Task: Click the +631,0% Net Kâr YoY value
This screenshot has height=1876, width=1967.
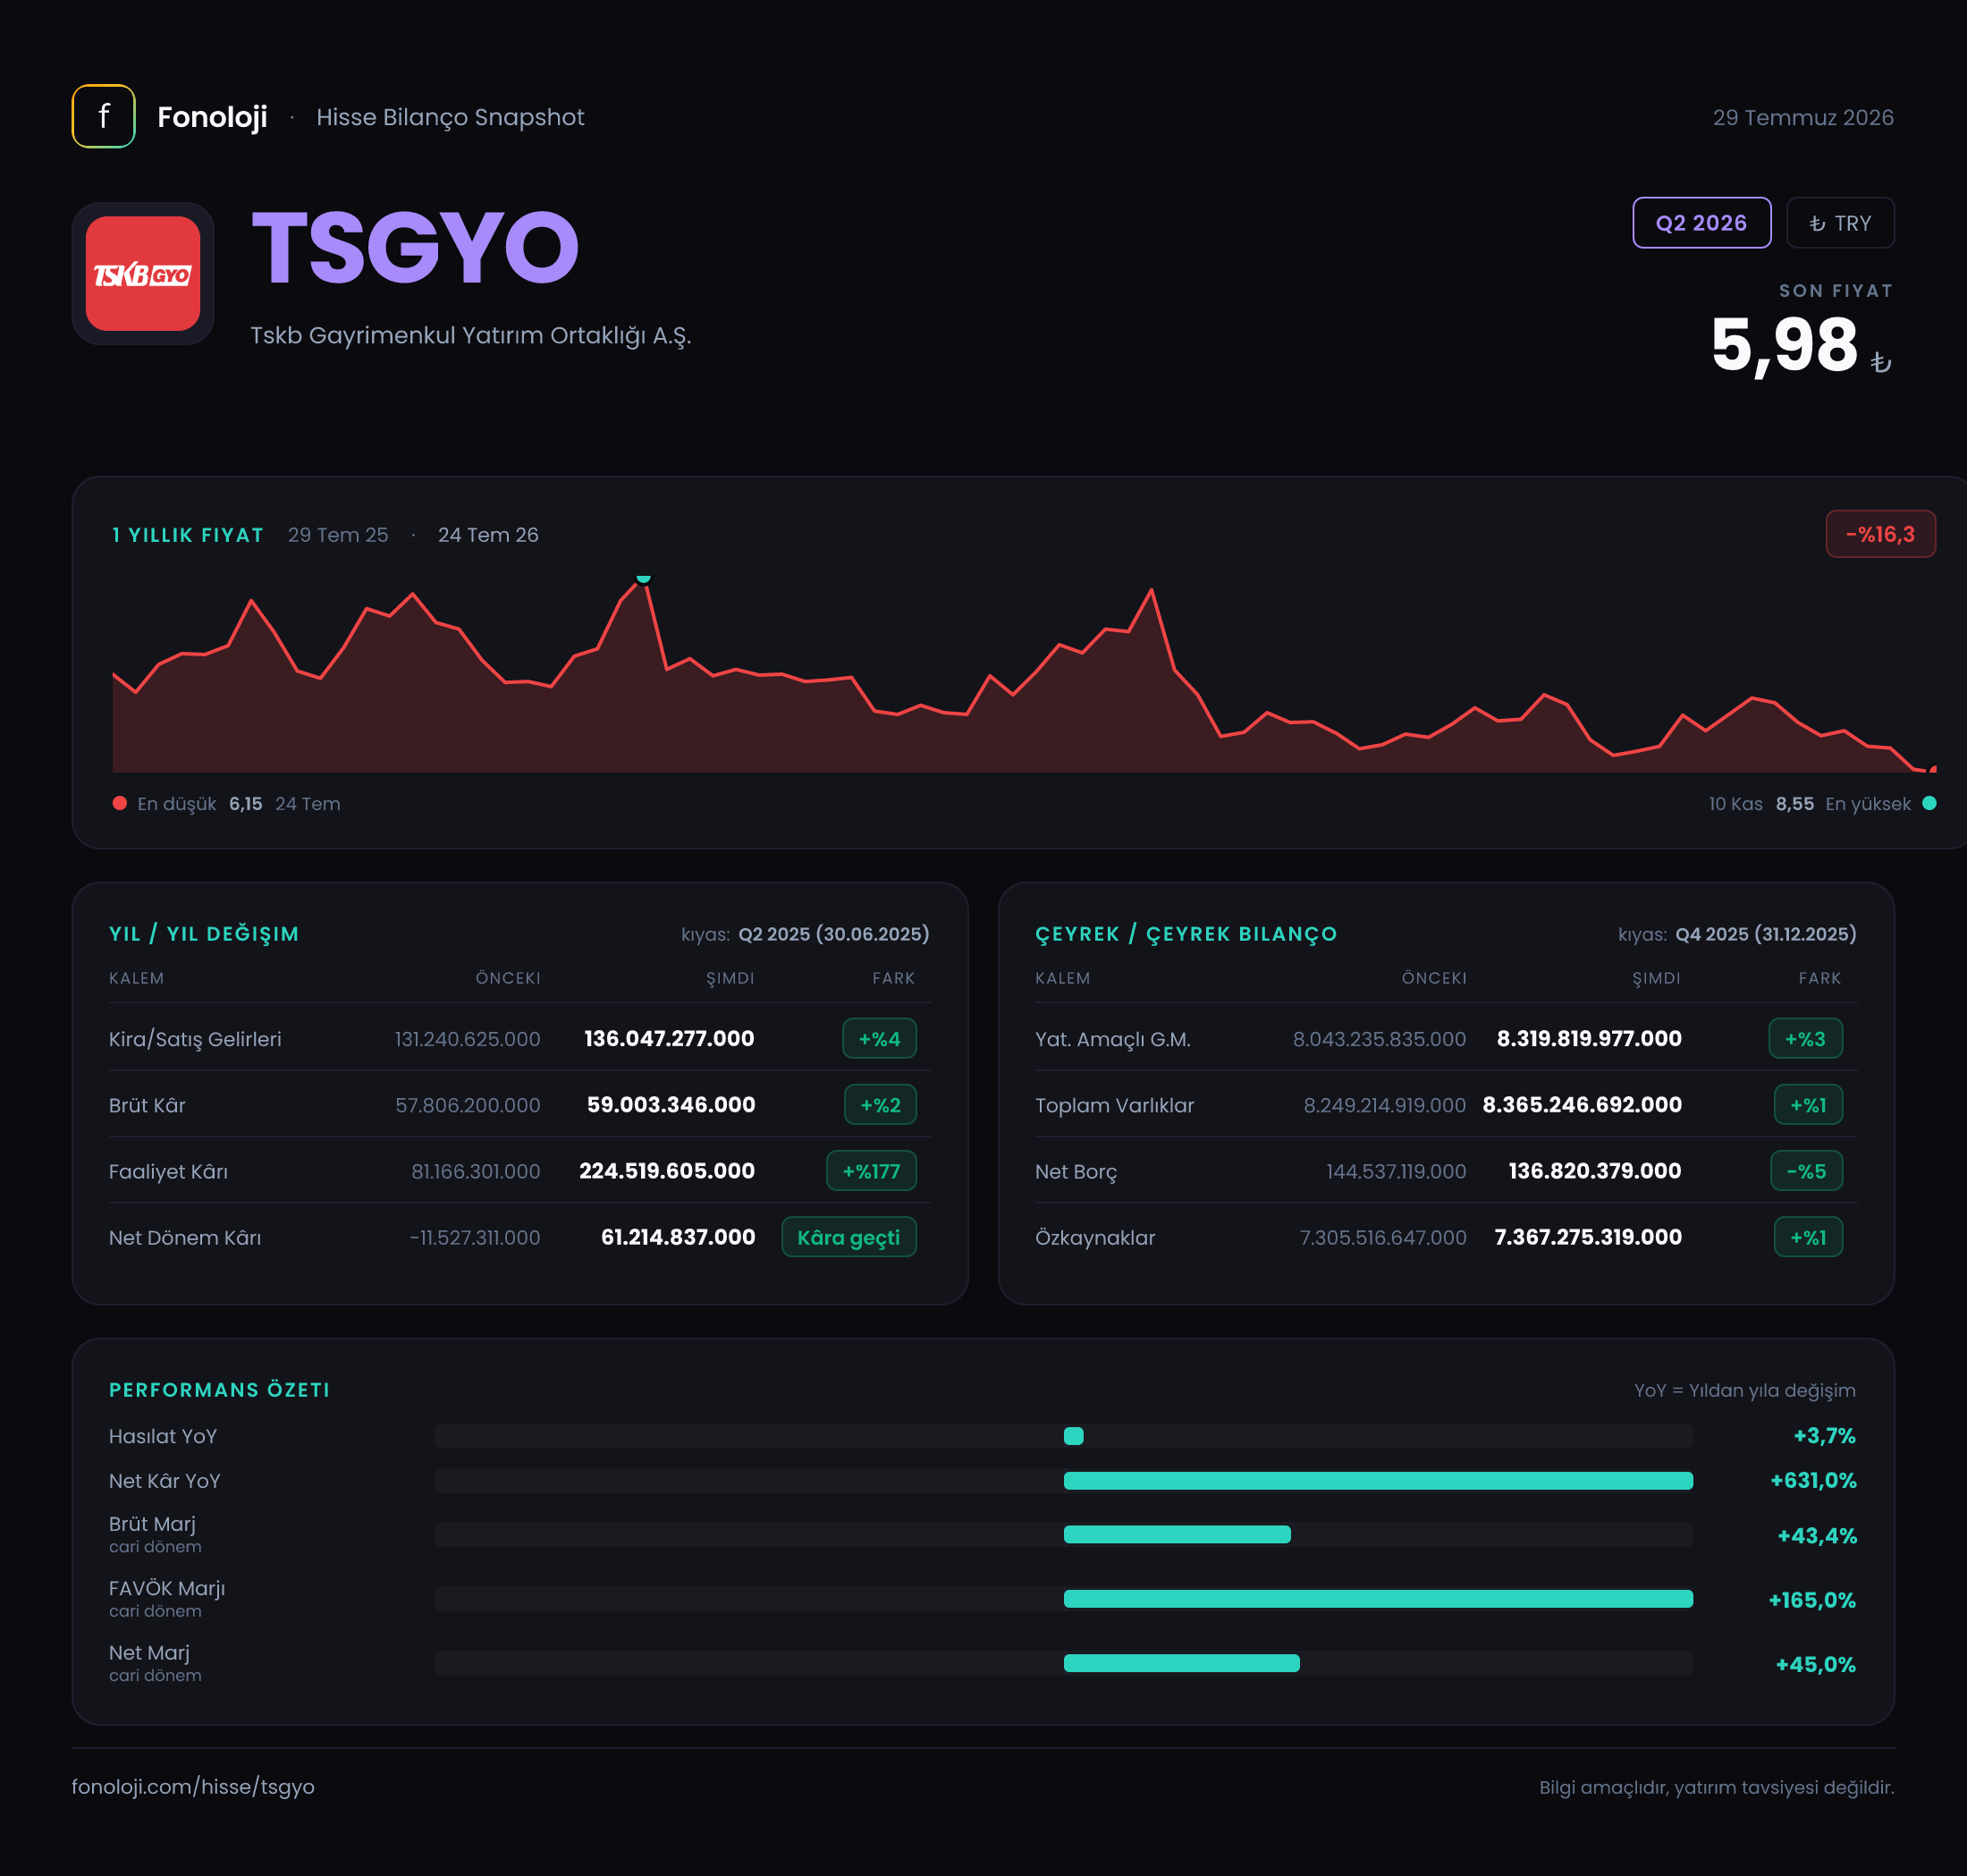Action: [x=1813, y=1481]
